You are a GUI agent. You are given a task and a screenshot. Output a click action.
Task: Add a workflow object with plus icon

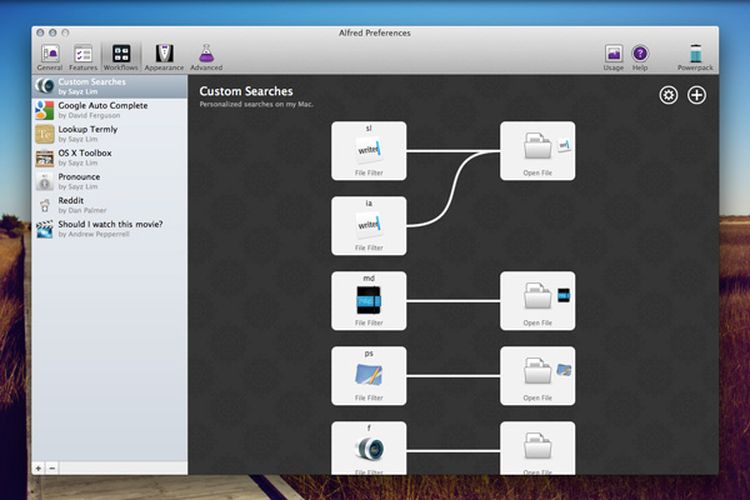[697, 95]
